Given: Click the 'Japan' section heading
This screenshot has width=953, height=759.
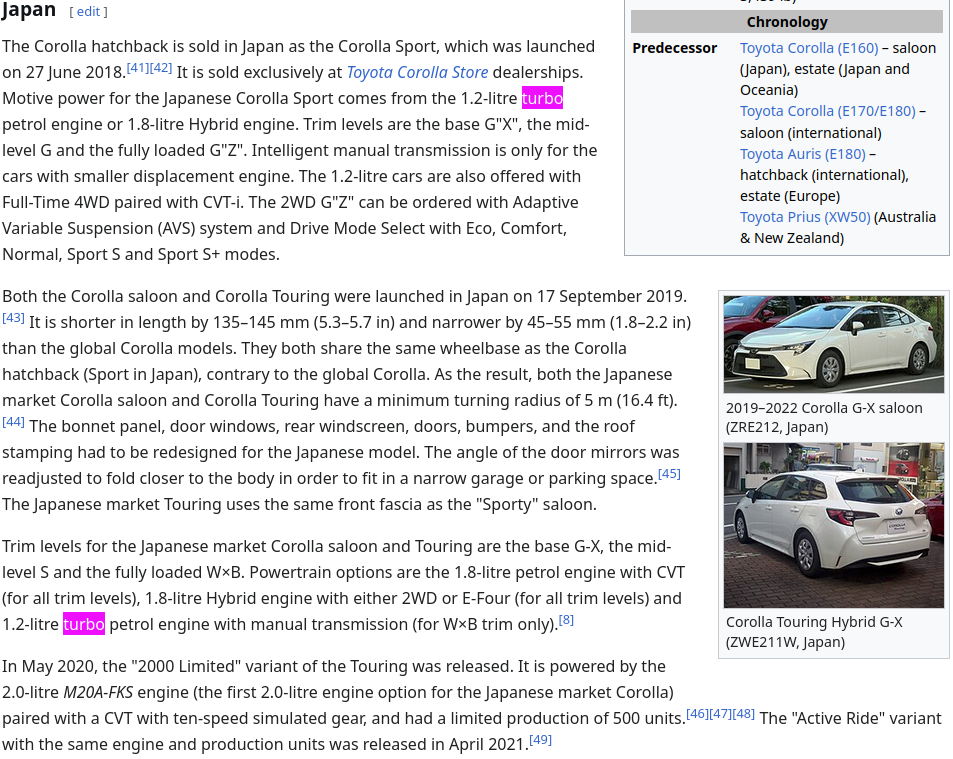Looking at the screenshot, I should 29,10.
